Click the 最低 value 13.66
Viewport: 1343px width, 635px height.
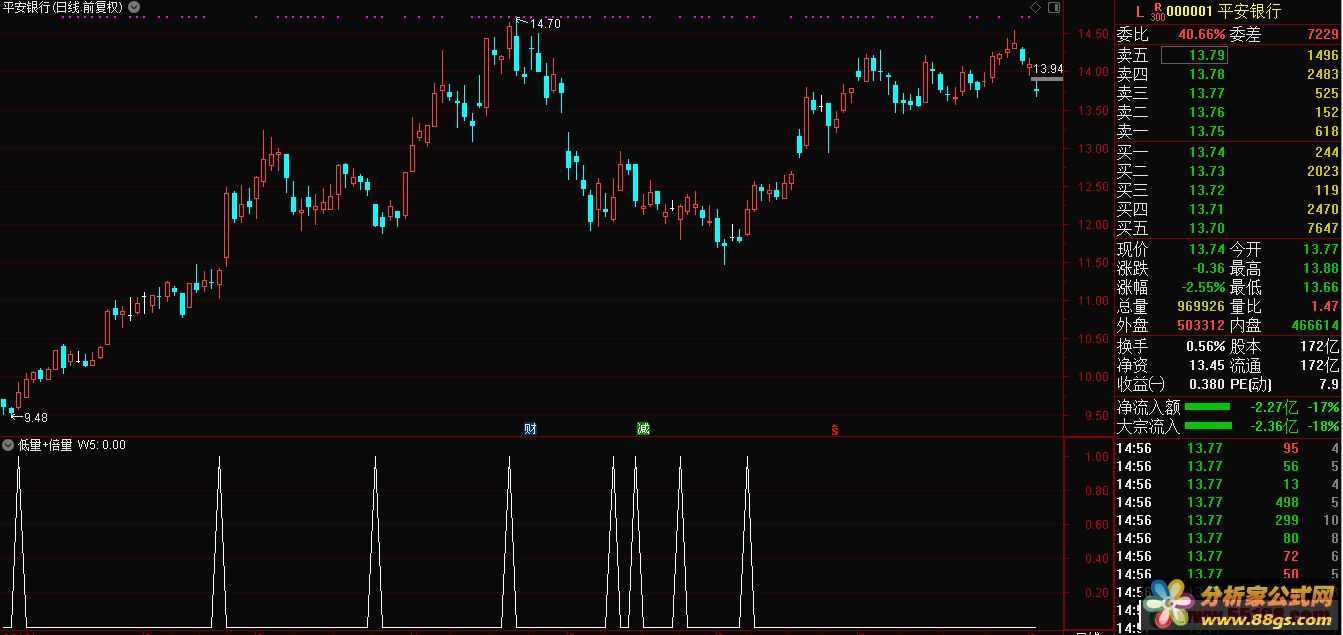(1321, 287)
